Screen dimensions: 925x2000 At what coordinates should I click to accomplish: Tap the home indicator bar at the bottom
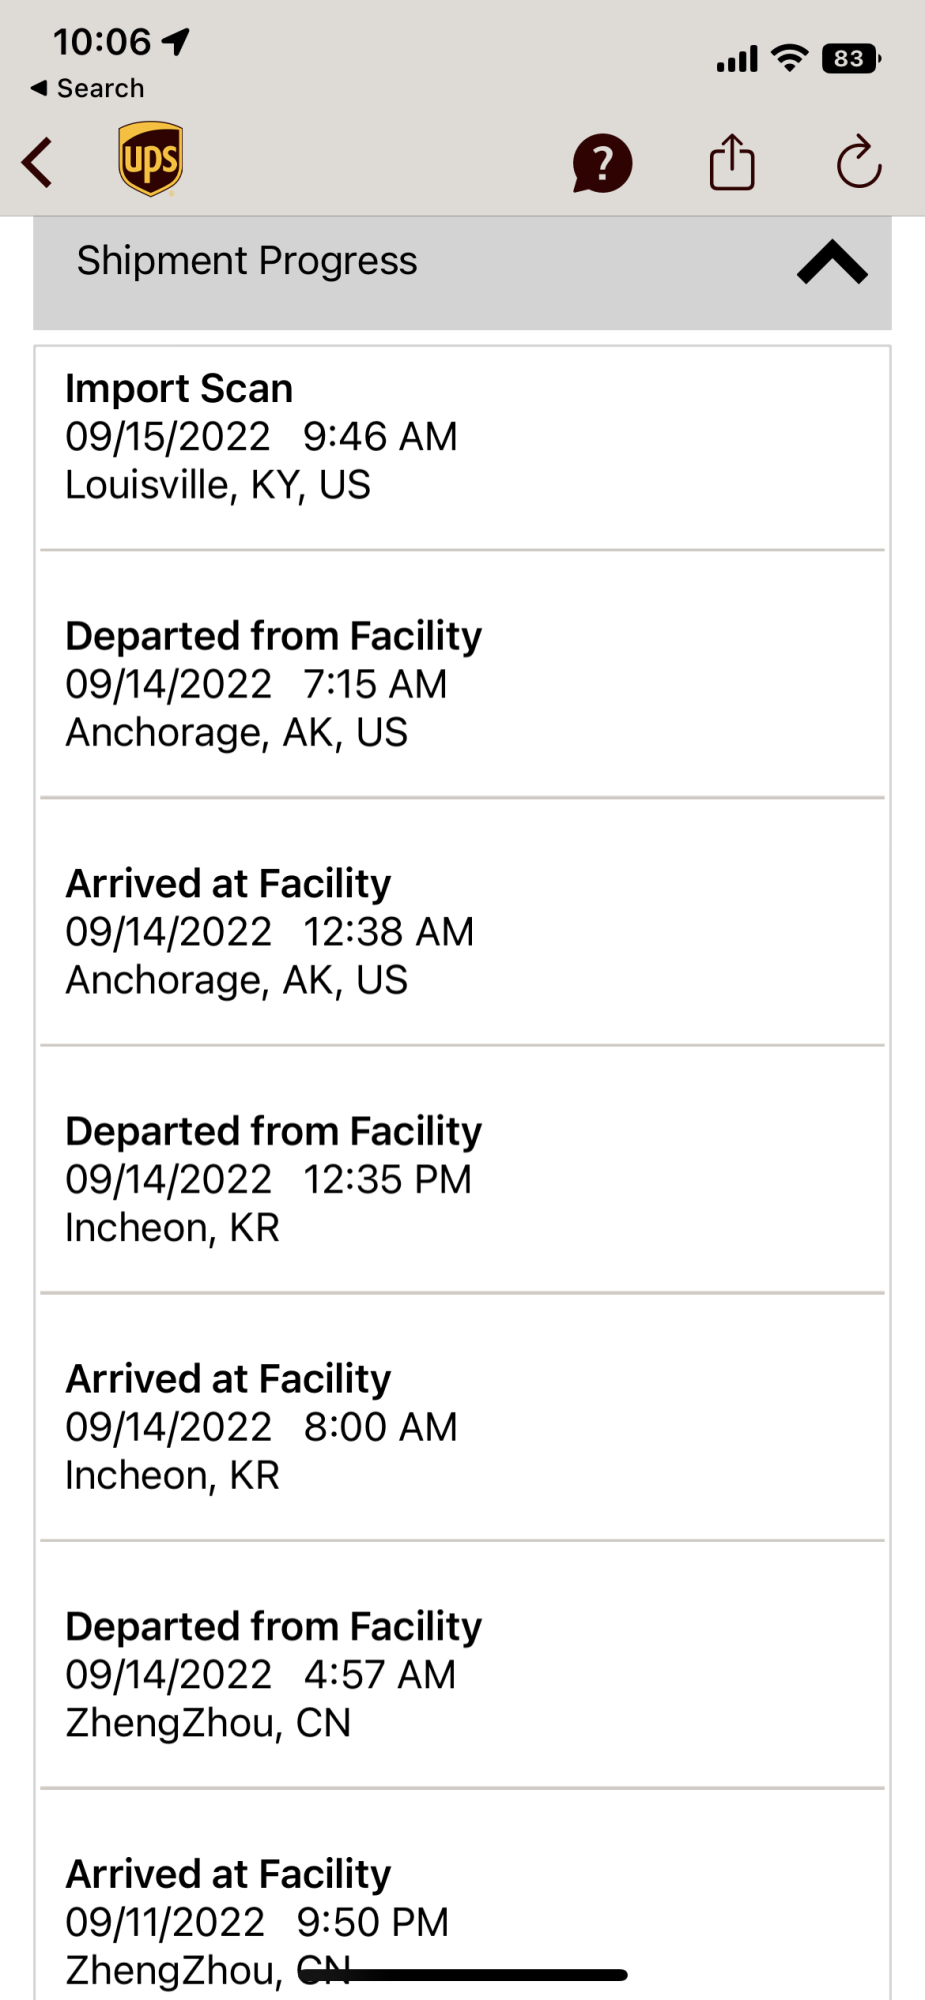(x=463, y=1975)
